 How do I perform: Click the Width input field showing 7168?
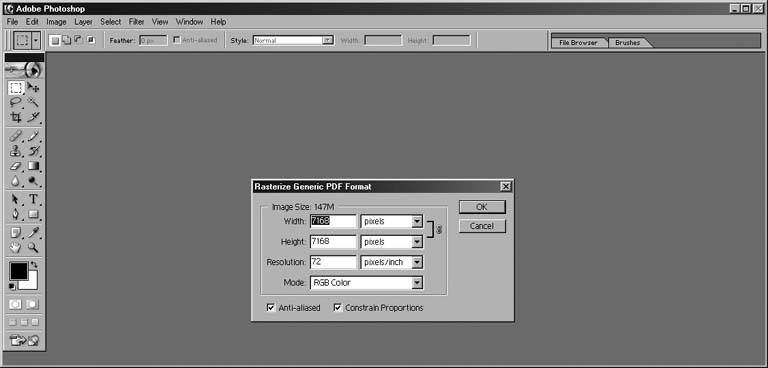click(333, 221)
